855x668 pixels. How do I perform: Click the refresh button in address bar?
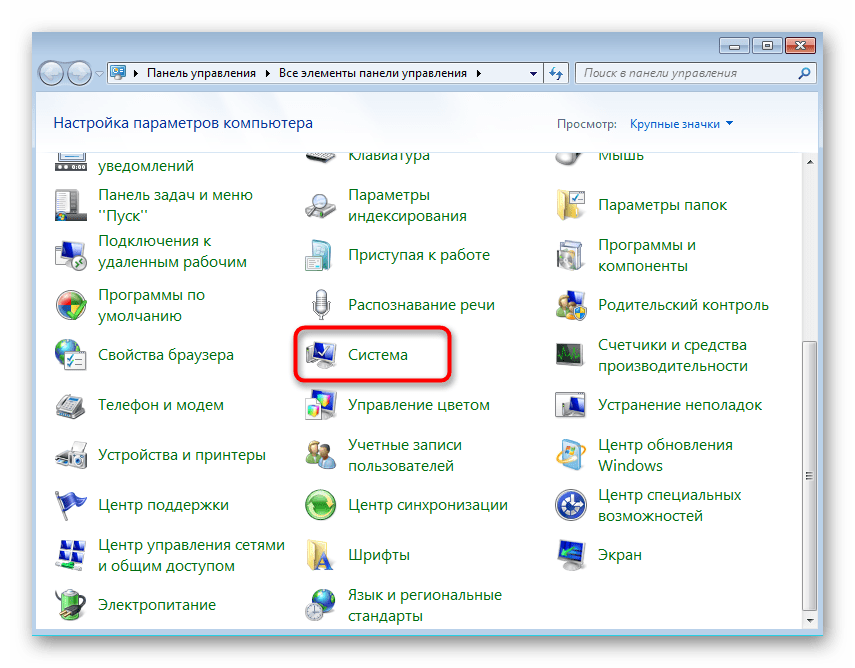[x=556, y=73]
